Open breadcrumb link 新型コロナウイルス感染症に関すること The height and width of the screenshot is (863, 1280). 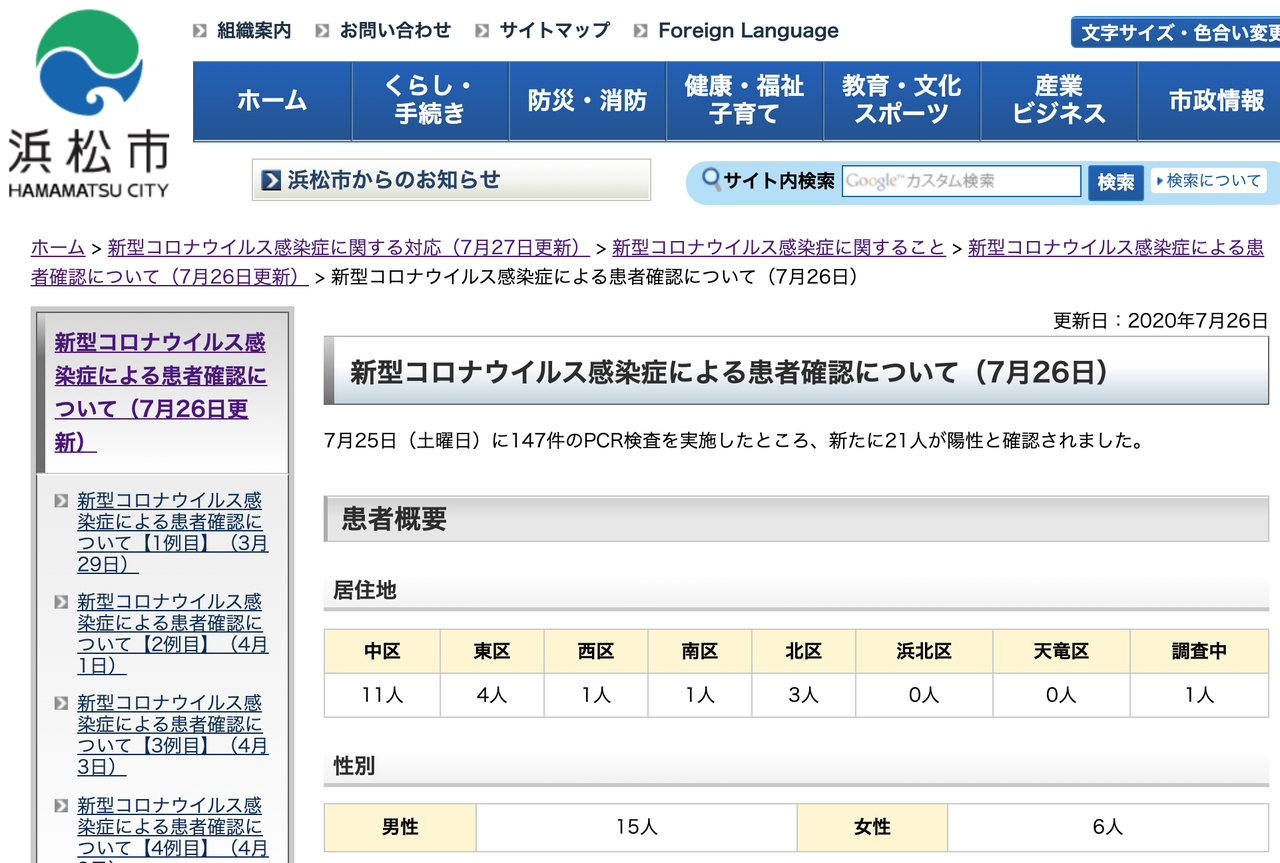coord(779,248)
